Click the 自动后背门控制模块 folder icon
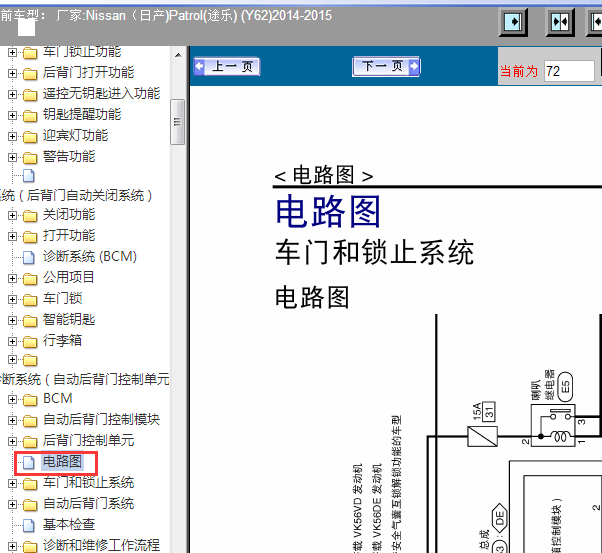The height and width of the screenshot is (553, 602). tap(30, 421)
